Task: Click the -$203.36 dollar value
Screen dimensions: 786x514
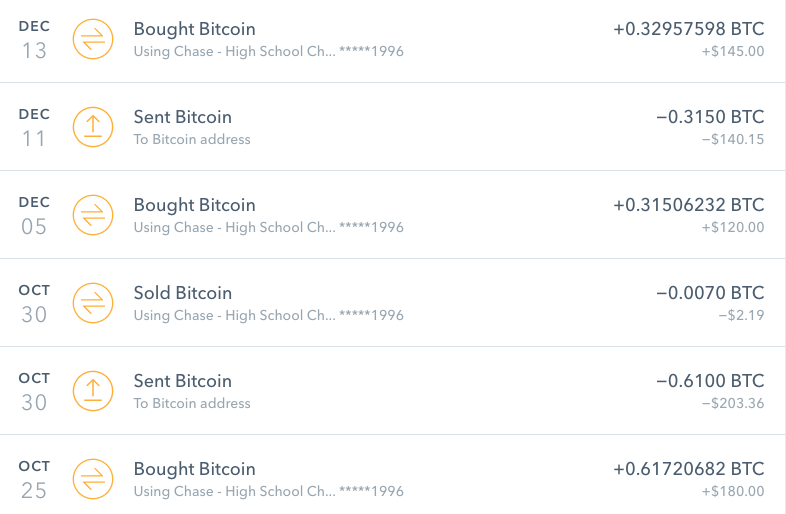Action: pyautogui.click(x=732, y=403)
